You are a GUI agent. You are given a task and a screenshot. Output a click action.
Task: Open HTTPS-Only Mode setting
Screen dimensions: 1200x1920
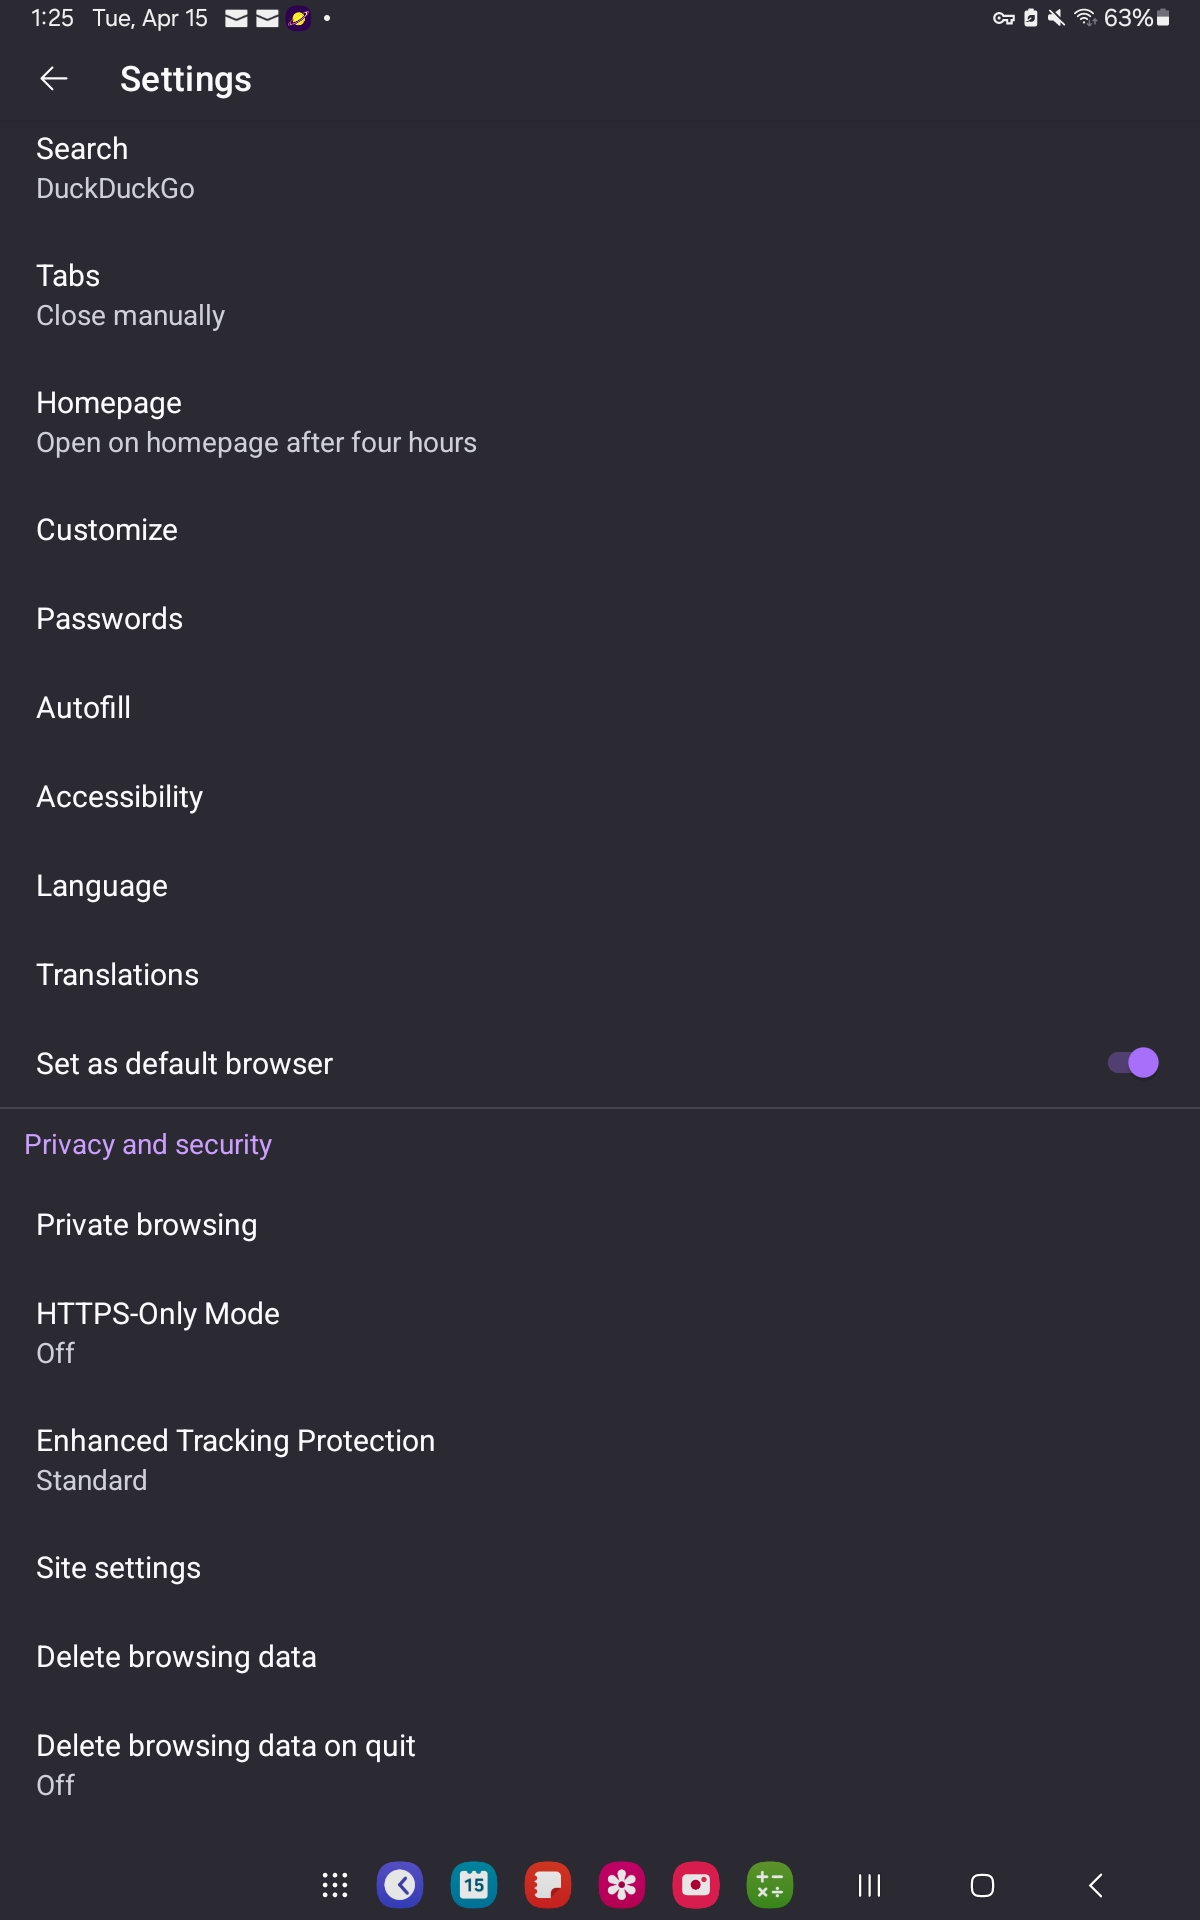pyautogui.click(x=158, y=1332)
